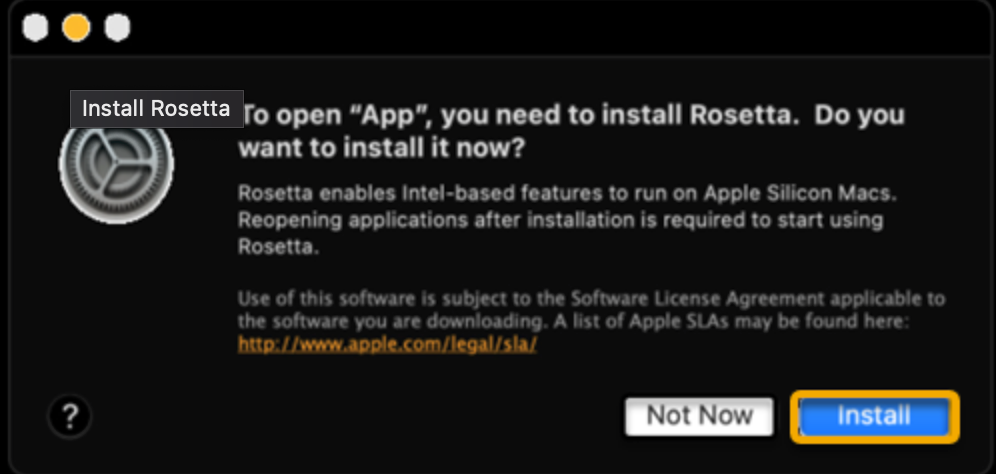Screen dimensions: 996x474
Task: Click the "Install Rosetta" tooltip label
Action: click(x=156, y=109)
